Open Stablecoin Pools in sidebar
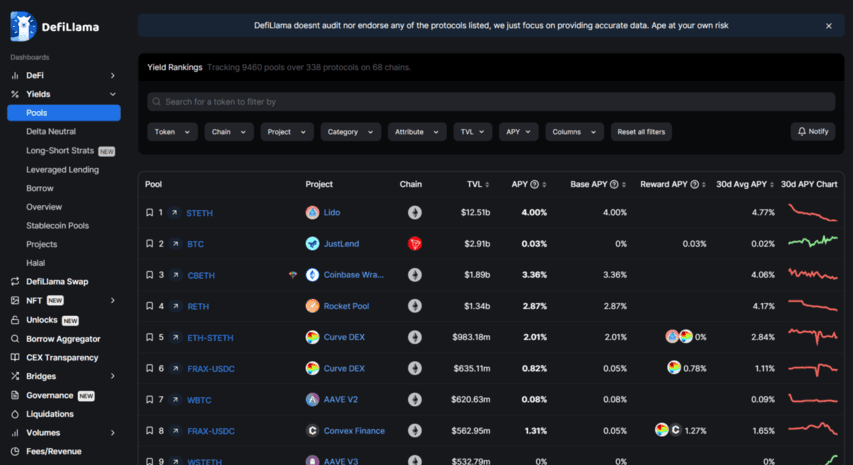Viewport: 853px width, 465px height. pyautogui.click(x=57, y=225)
